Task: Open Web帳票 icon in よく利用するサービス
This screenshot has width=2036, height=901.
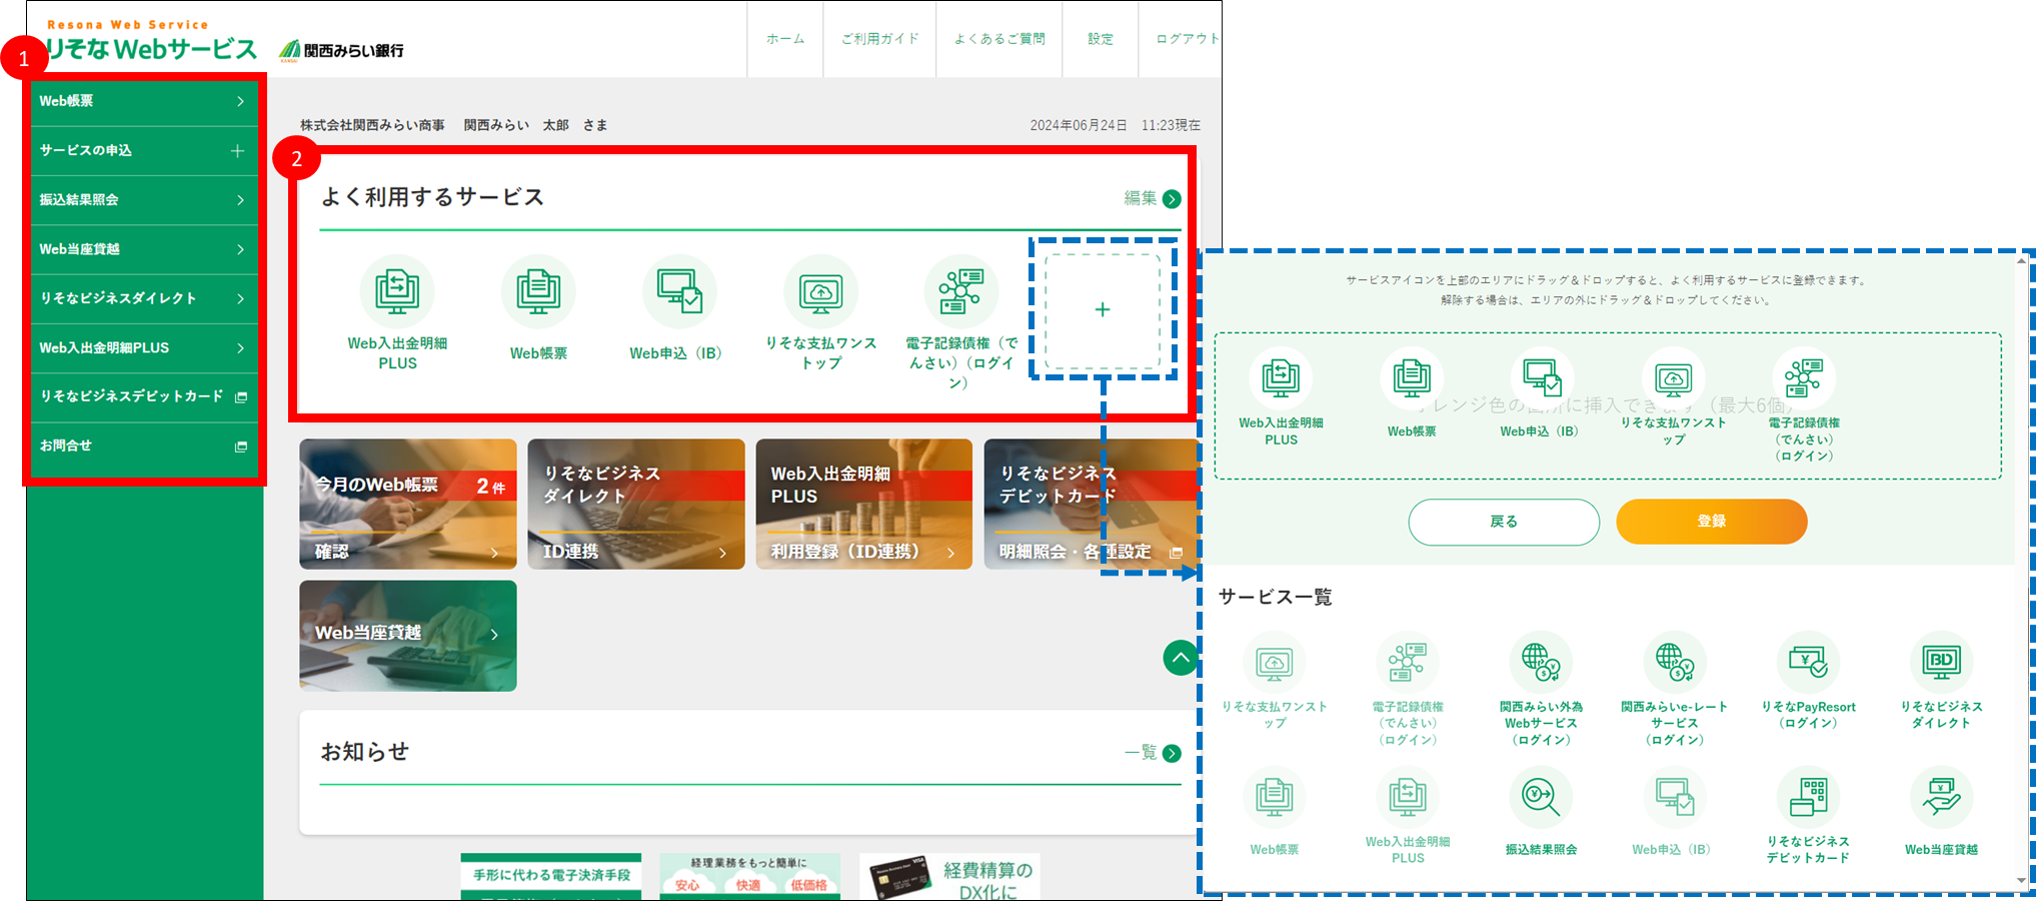Action: pyautogui.click(x=538, y=292)
